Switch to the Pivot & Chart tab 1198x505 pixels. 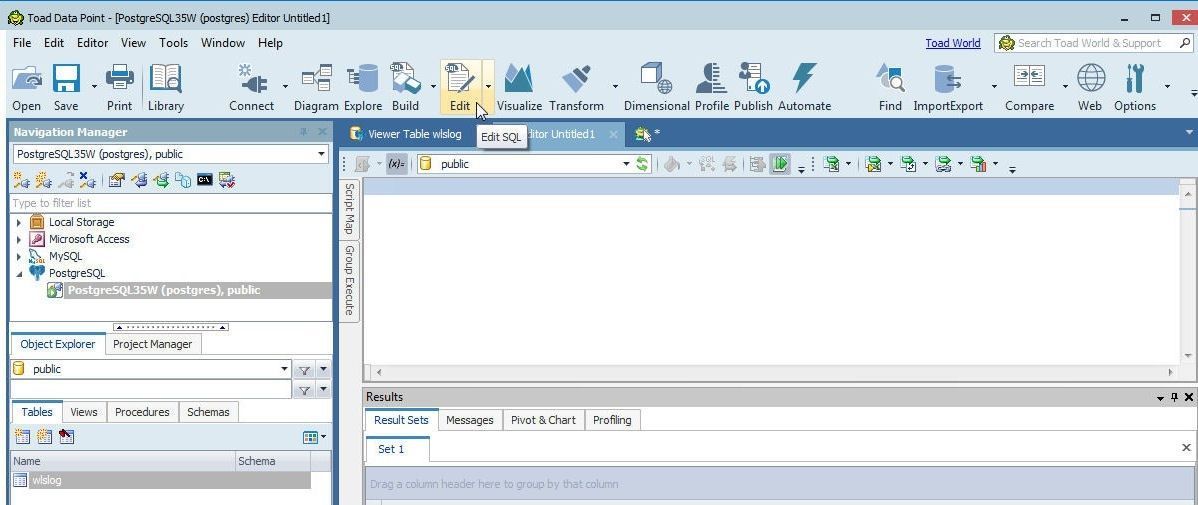point(543,419)
